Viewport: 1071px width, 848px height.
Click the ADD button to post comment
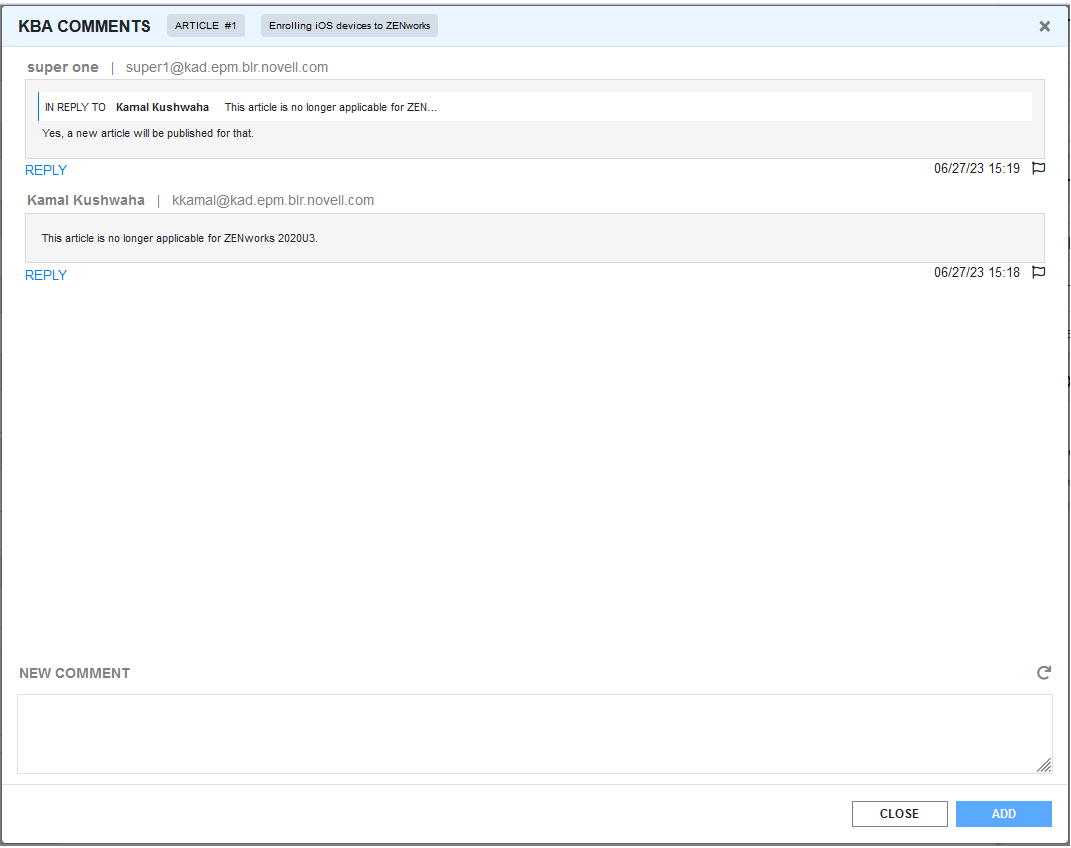[1003, 814]
